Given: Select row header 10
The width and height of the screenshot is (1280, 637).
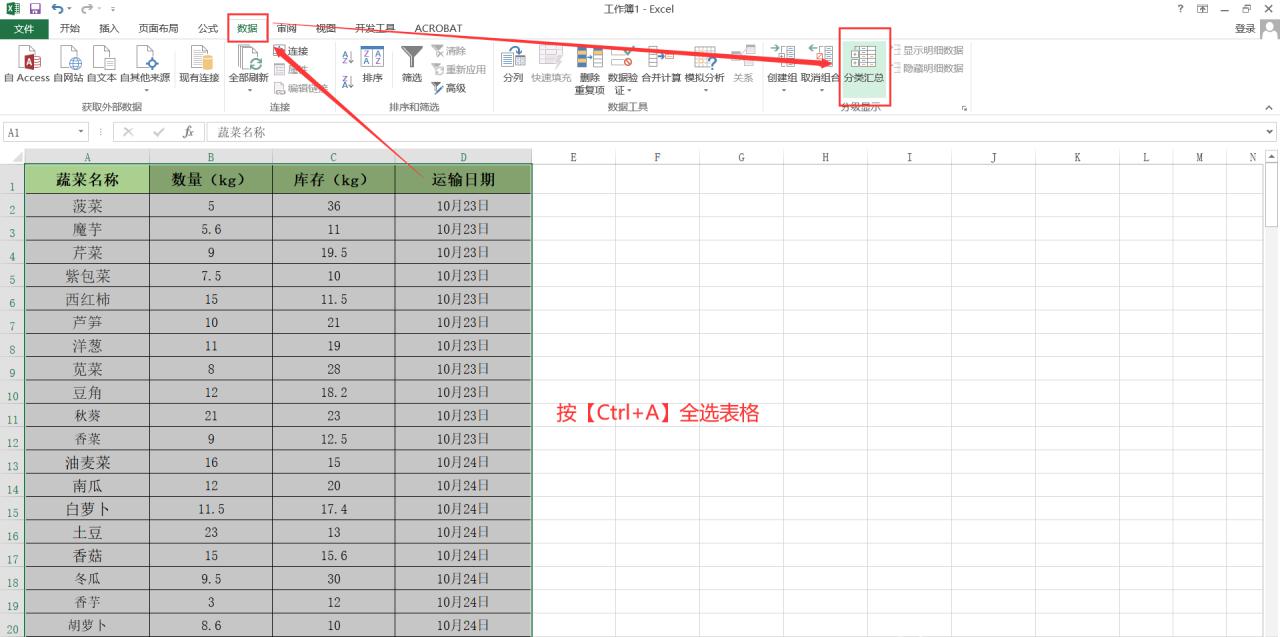Looking at the screenshot, I should tap(12, 393).
